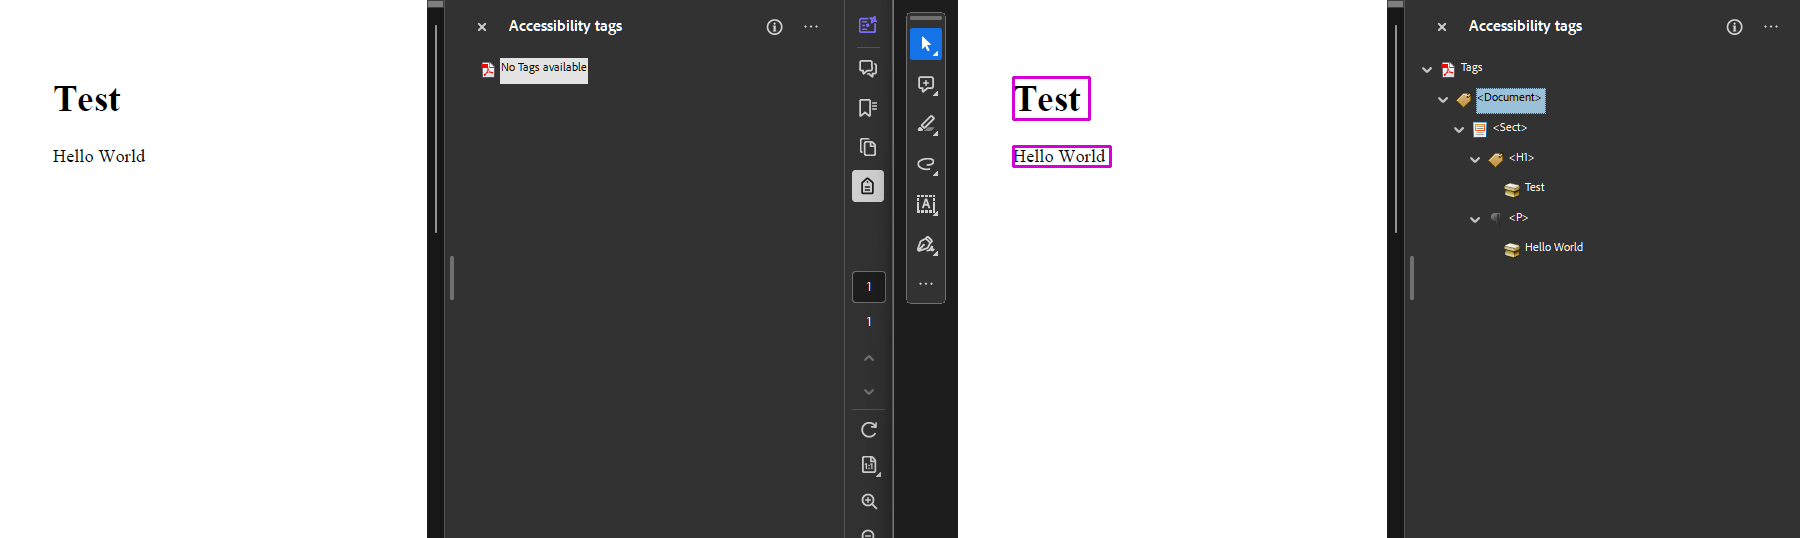Open the page fit display options icon
This screenshot has width=1800, height=538.
[869, 465]
